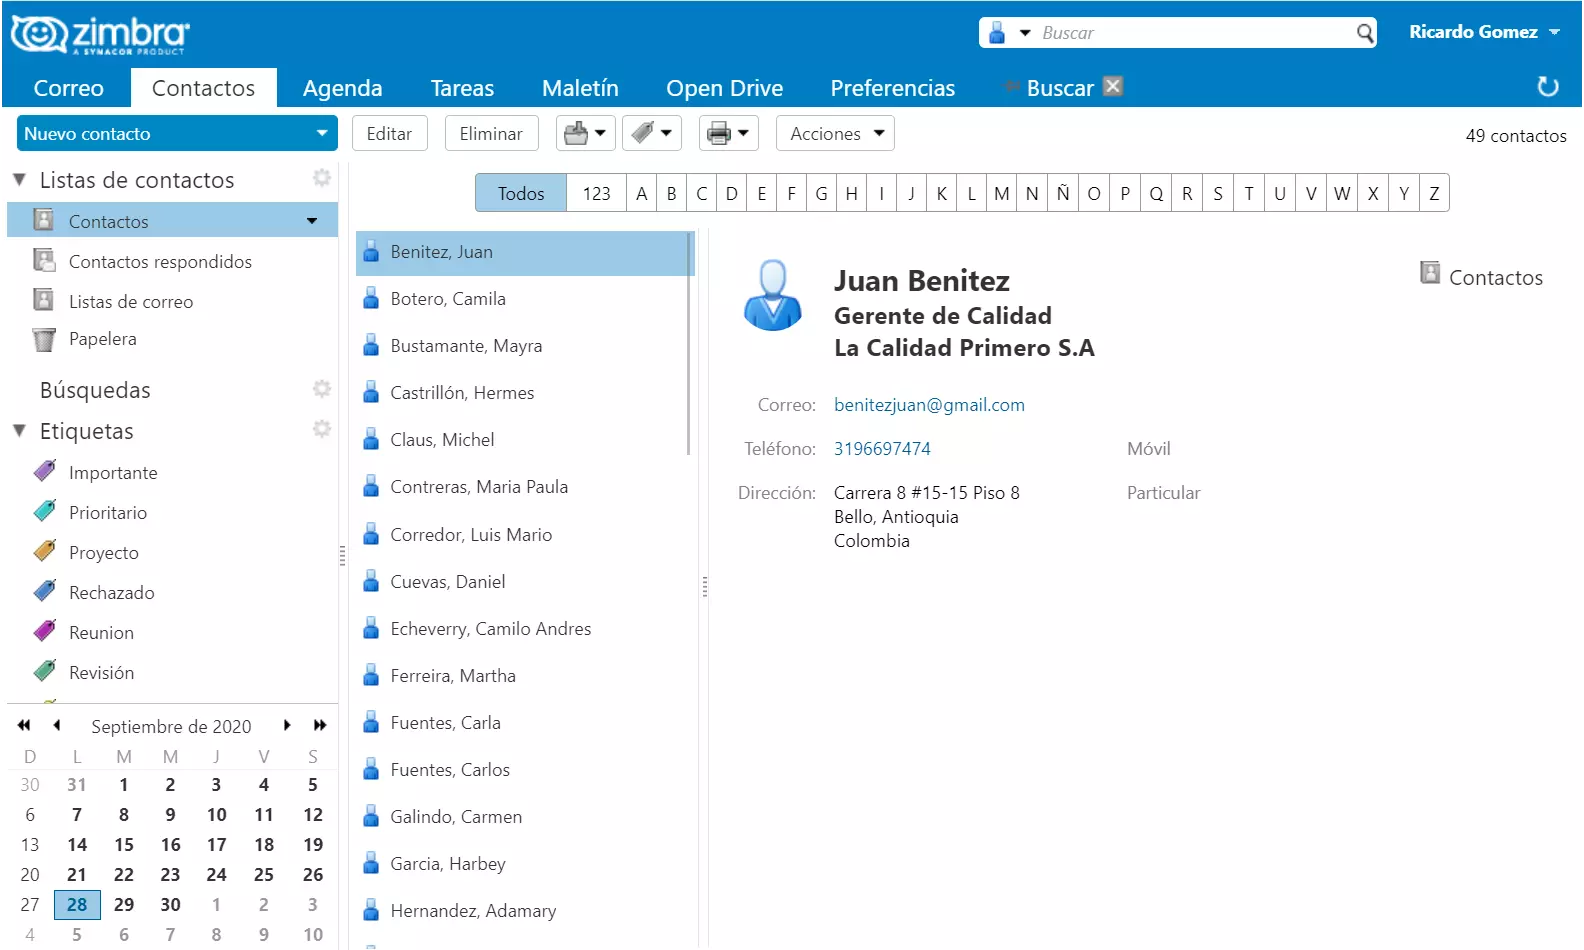Switch to the Agenda tab

click(342, 88)
